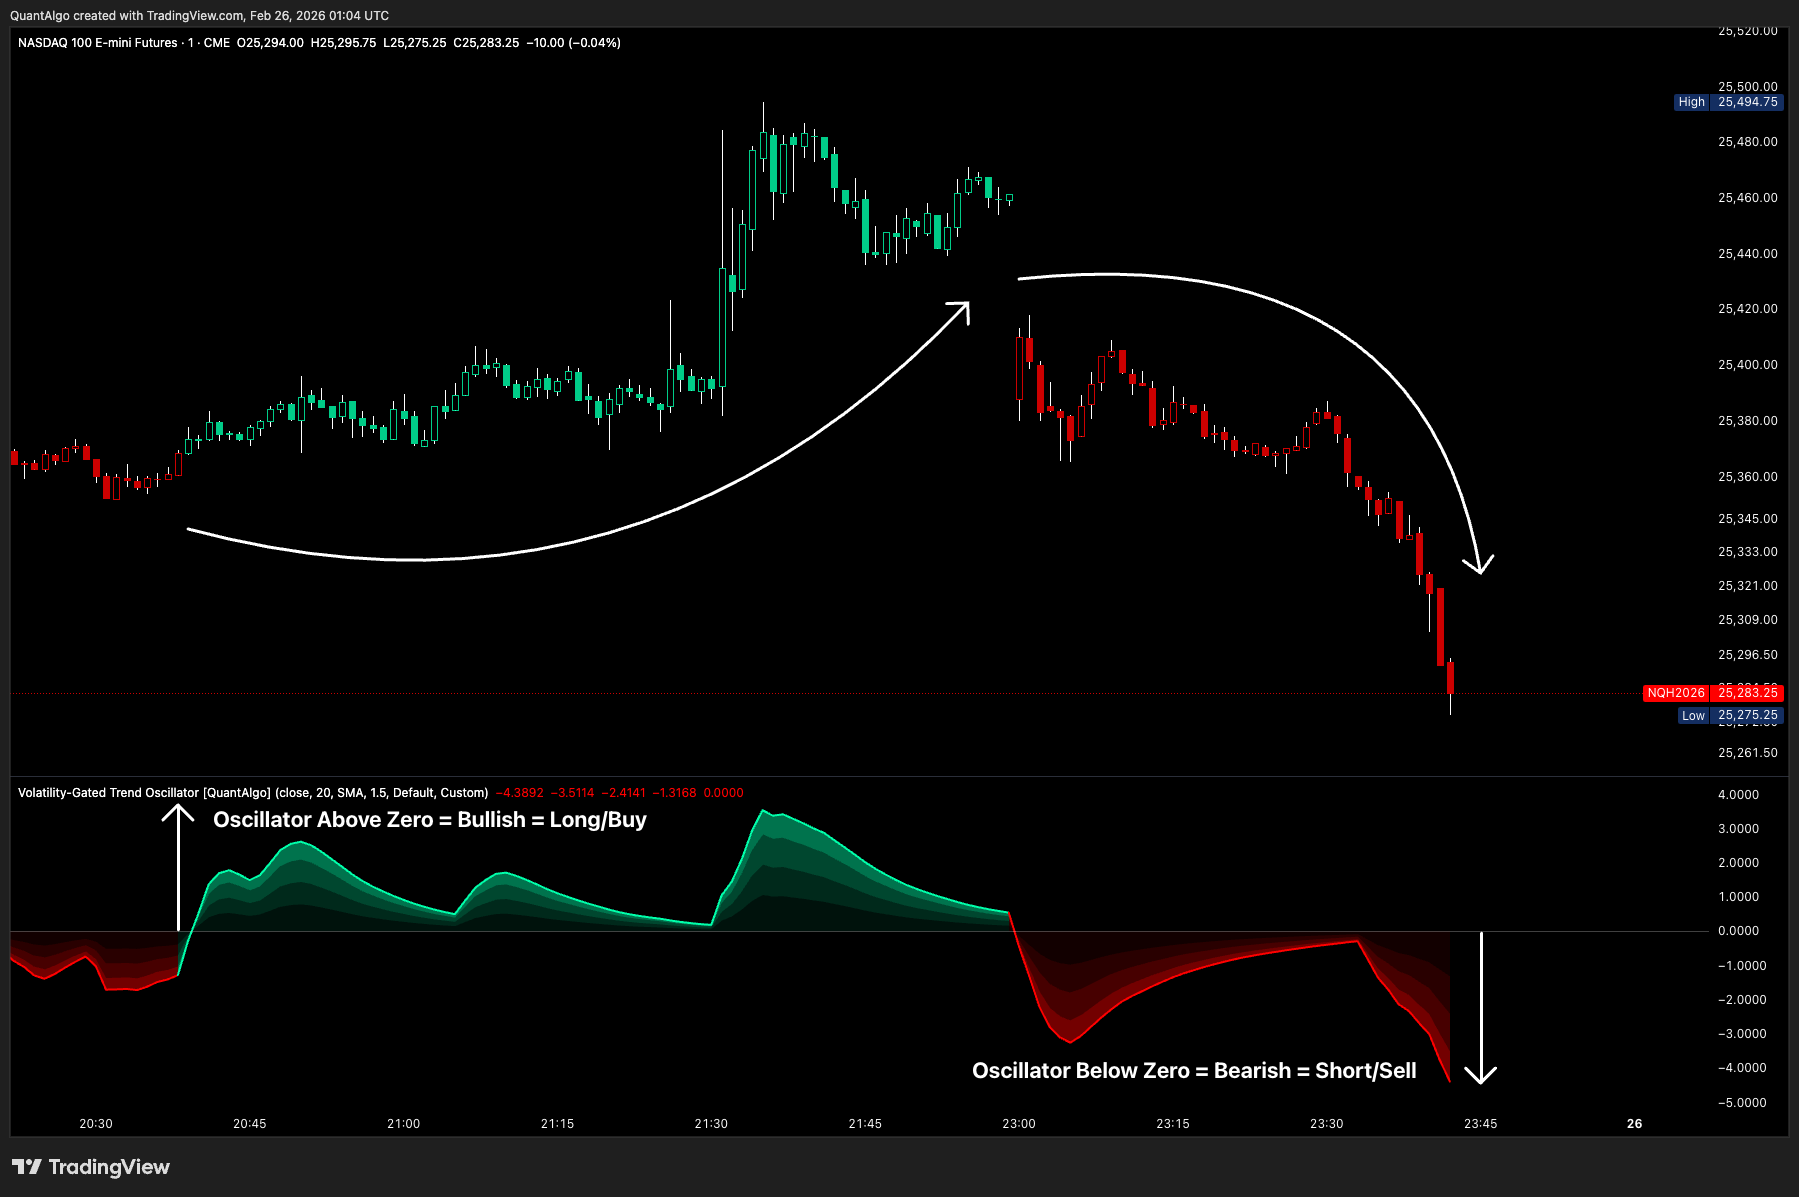
Task: Click the 23:45 time axis label
Action: coord(1481,1124)
